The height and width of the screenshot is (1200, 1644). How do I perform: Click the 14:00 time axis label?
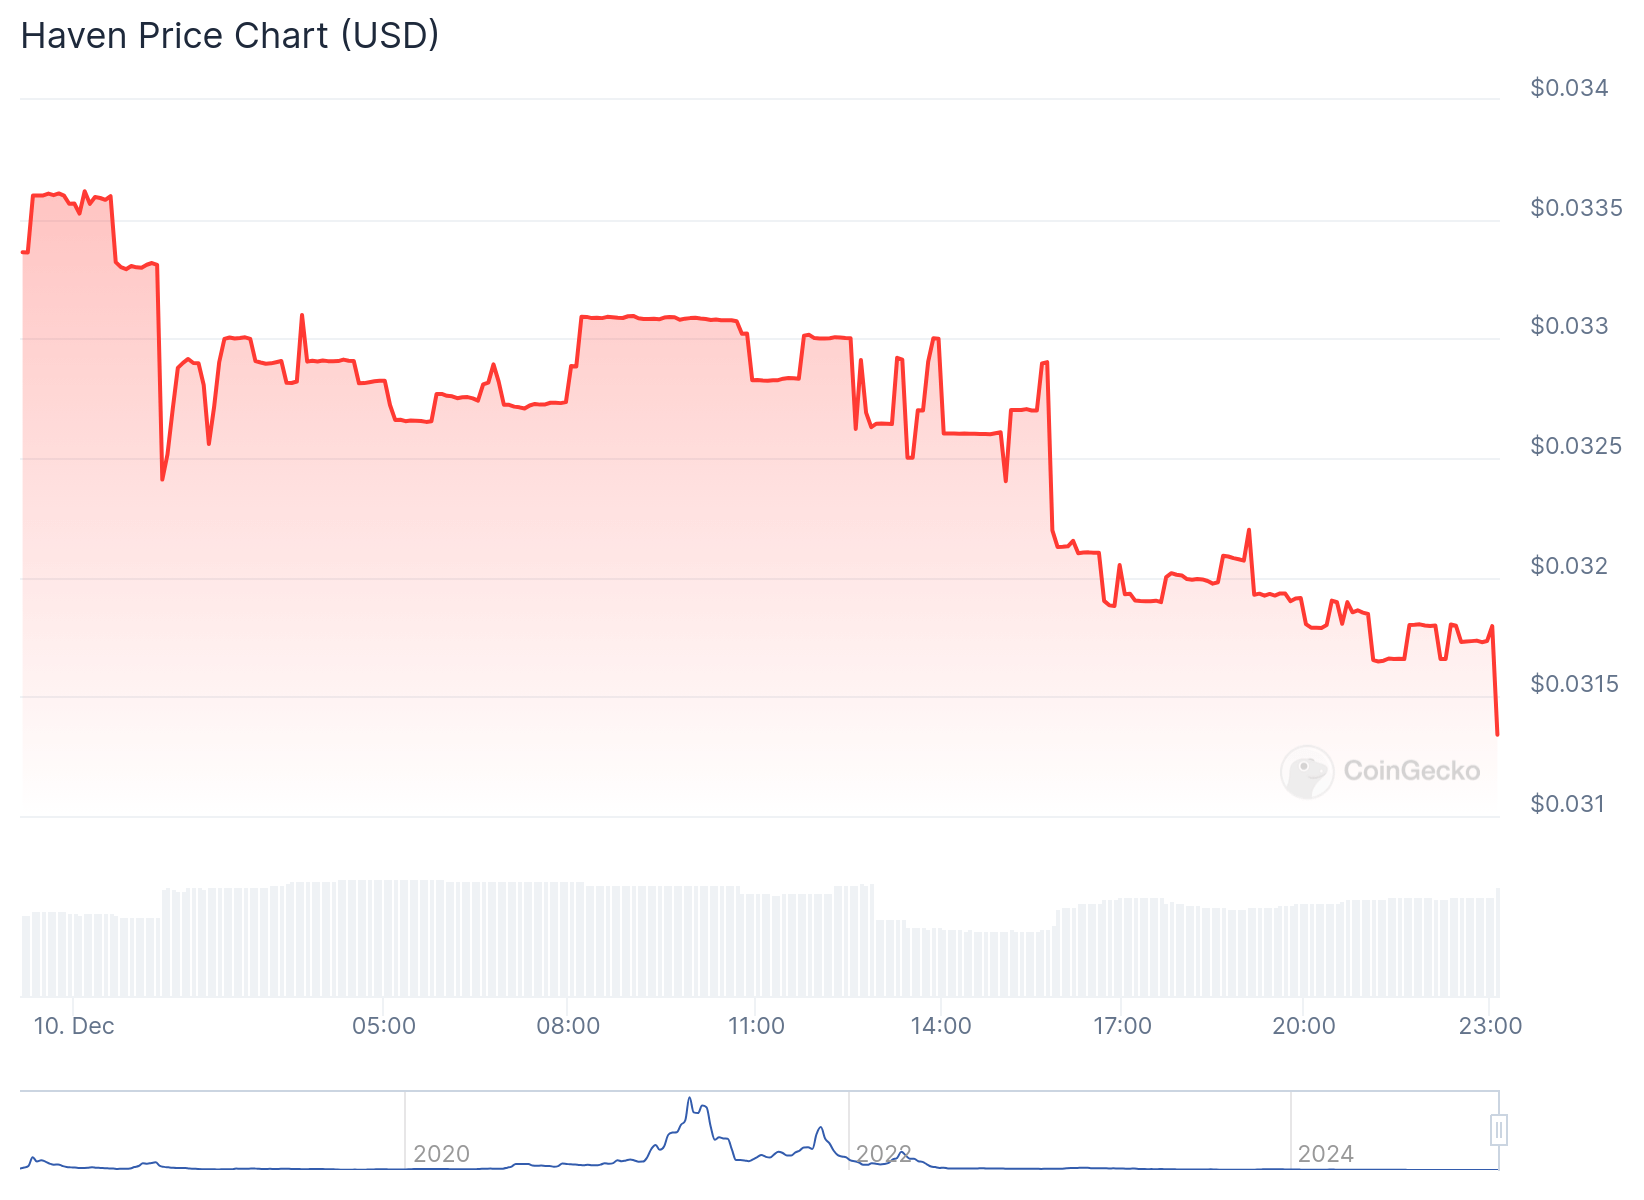tap(941, 1026)
